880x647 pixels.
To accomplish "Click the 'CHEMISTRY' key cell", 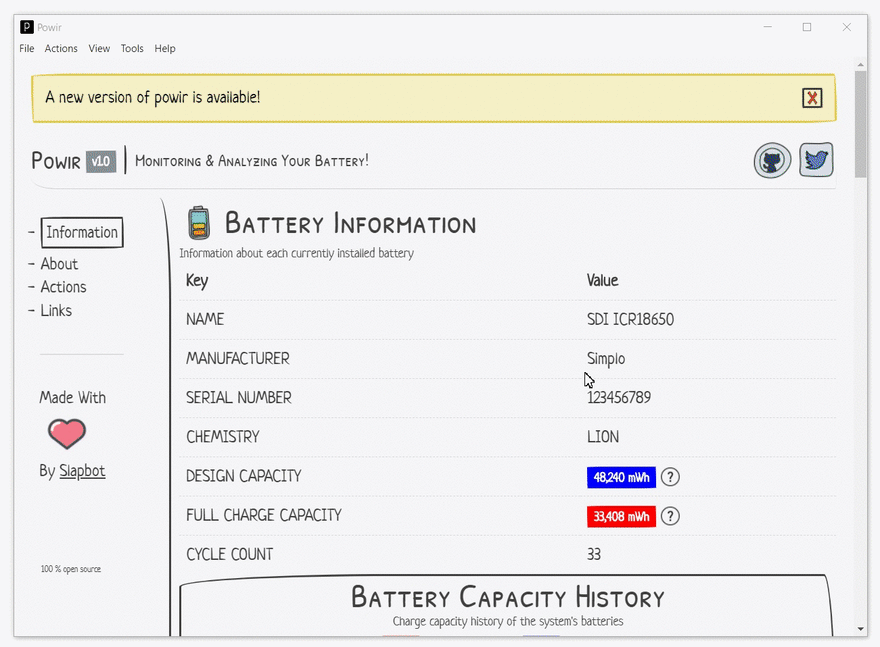I will click(x=223, y=437).
